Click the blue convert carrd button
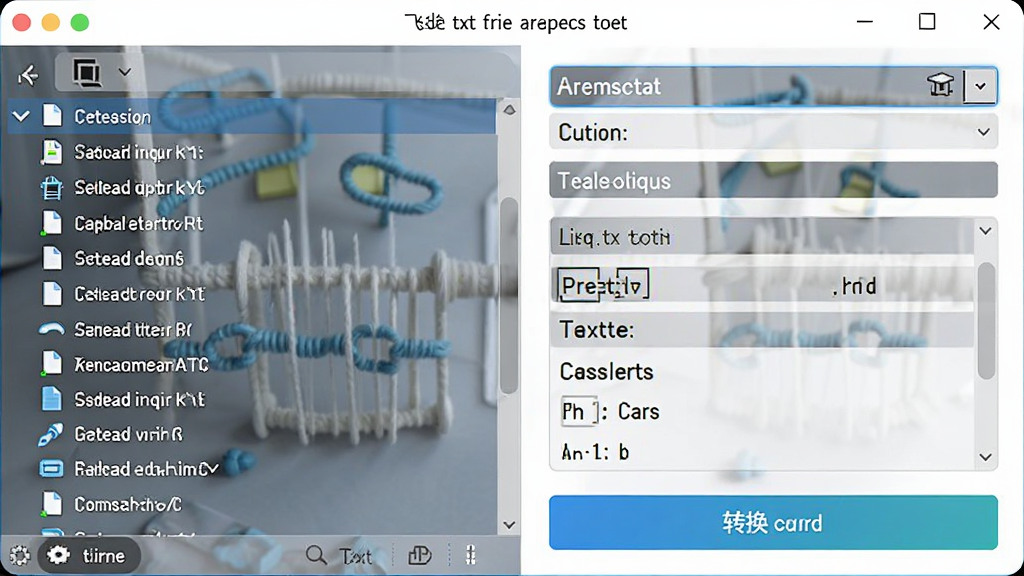This screenshot has height=576, width=1024. point(773,522)
